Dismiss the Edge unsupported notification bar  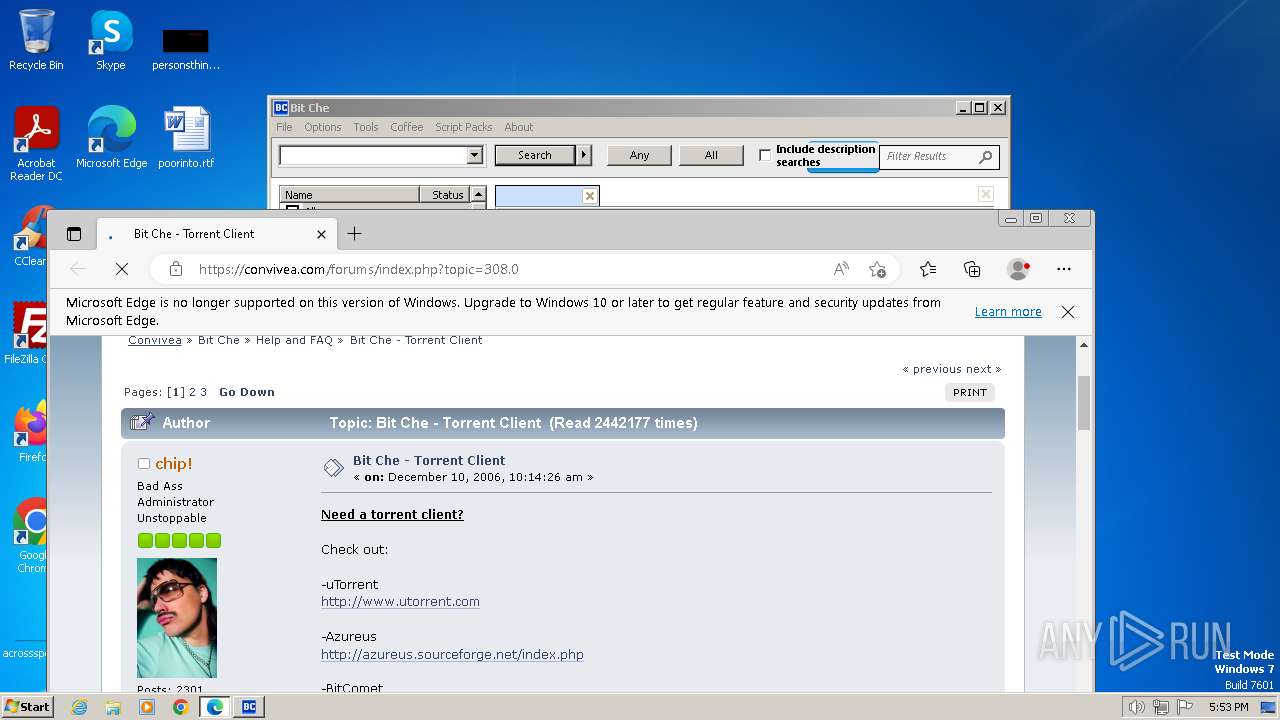1068,312
